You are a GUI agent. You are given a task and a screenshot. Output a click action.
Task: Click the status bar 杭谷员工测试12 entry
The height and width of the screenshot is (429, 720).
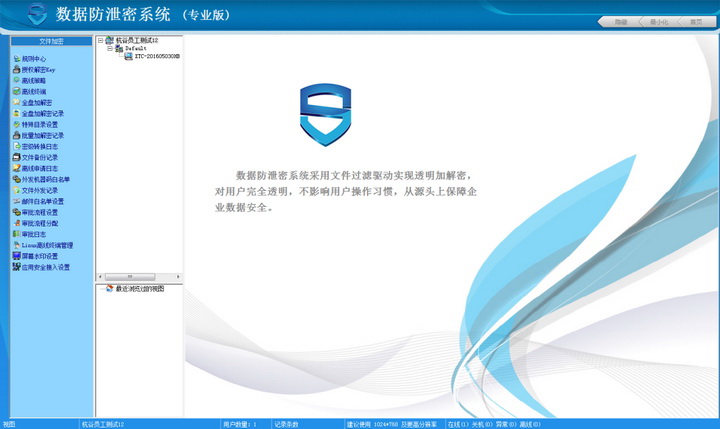click(103, 424)
